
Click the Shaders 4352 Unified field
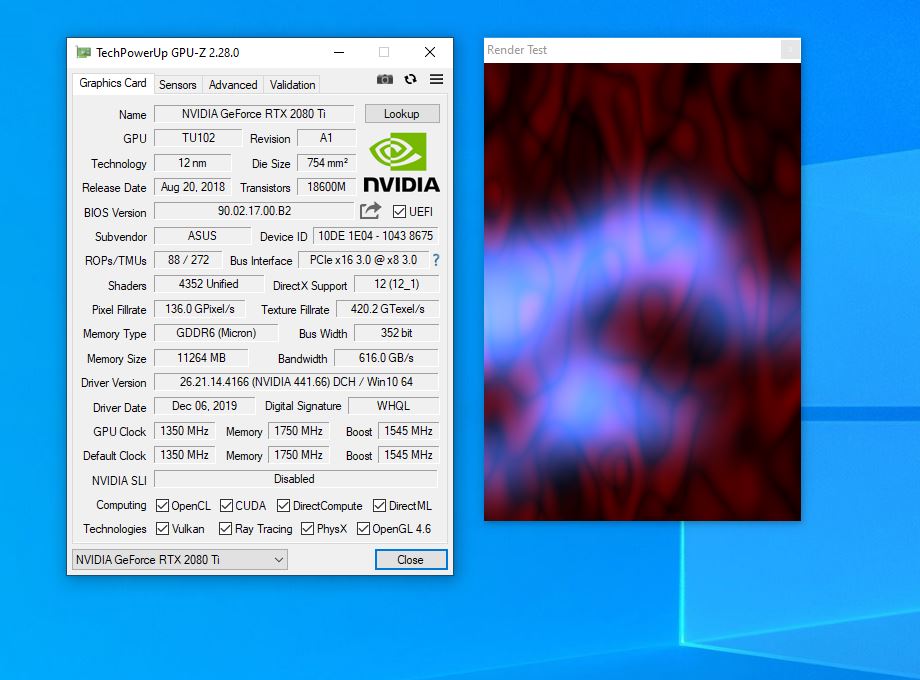[209, 284]
